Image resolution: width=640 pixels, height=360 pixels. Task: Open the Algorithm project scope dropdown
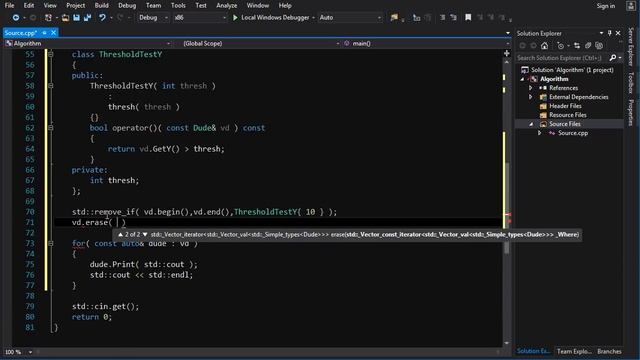click(87, 43)
